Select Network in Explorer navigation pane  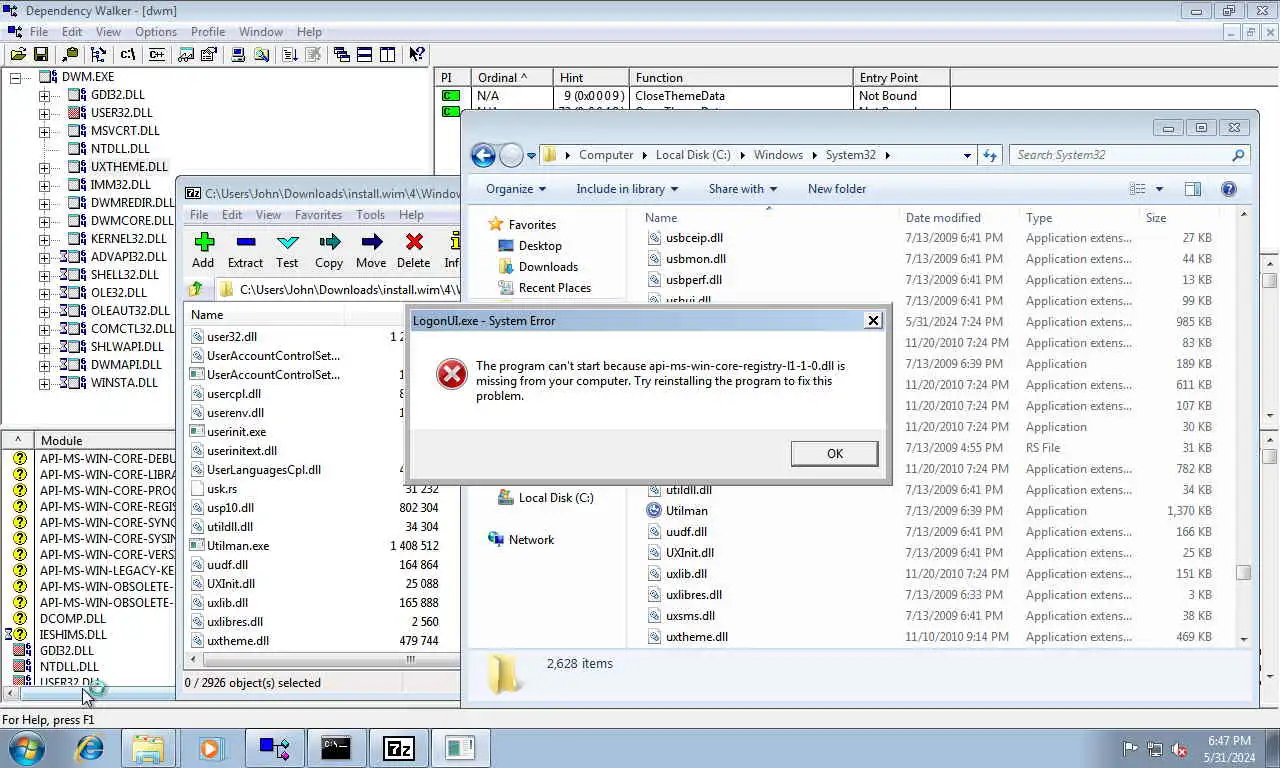tap(531, 540)
